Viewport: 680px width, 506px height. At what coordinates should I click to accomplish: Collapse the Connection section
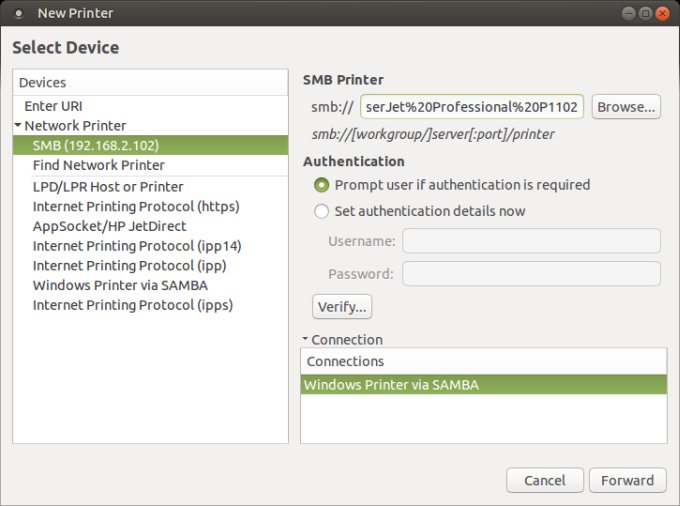(305, 339)
